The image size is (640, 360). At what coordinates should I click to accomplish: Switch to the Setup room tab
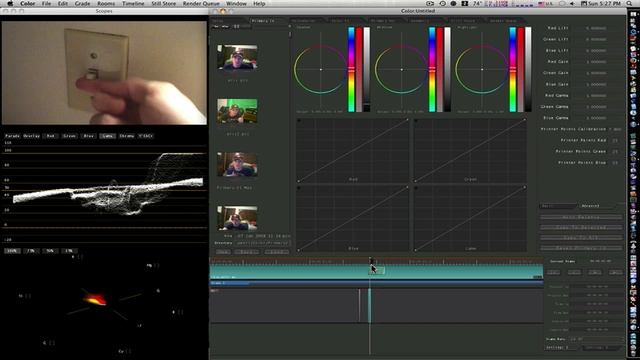point(229,20)
